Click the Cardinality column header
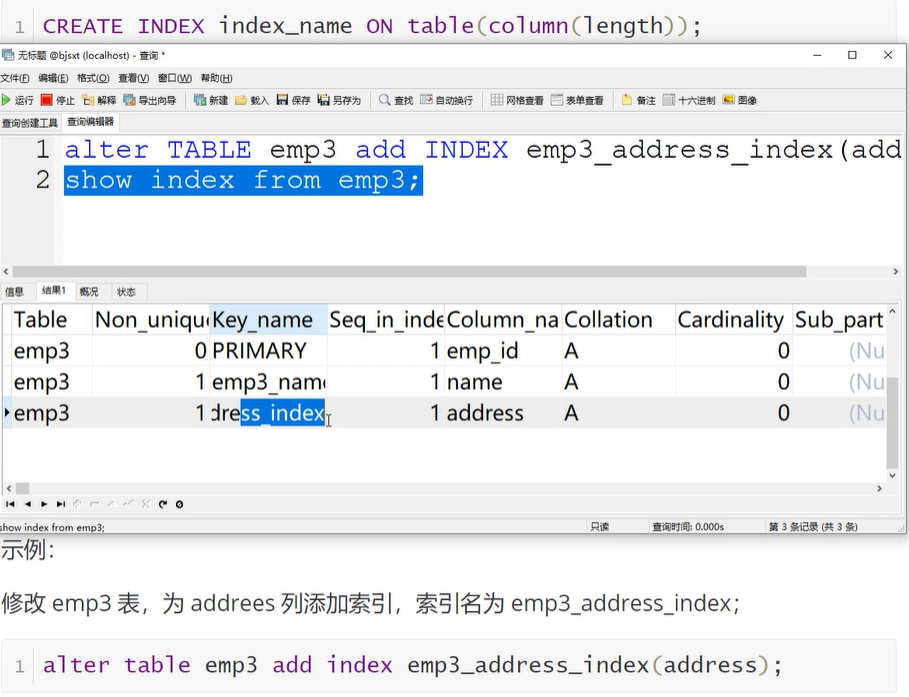The image size is (909, 697). point(734,320)
